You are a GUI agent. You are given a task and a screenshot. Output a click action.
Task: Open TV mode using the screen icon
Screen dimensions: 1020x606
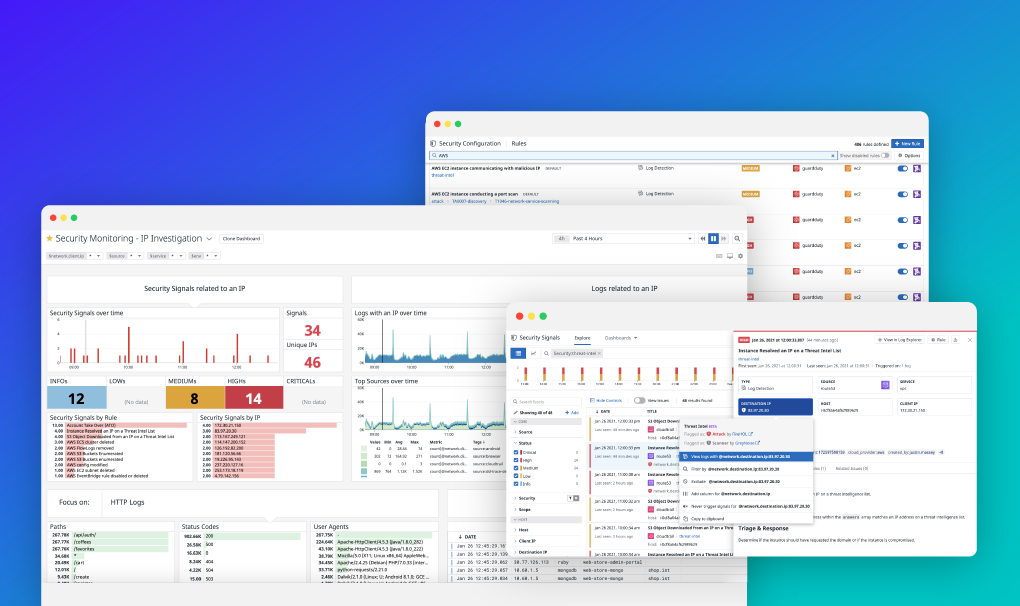(730, 256)
